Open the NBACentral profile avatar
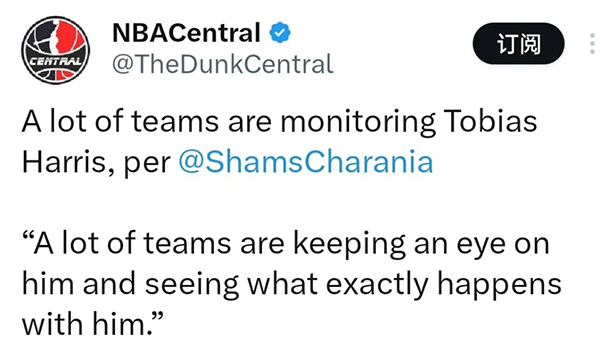This screenshot has width=600, height=361. click(x=55, y=50)
